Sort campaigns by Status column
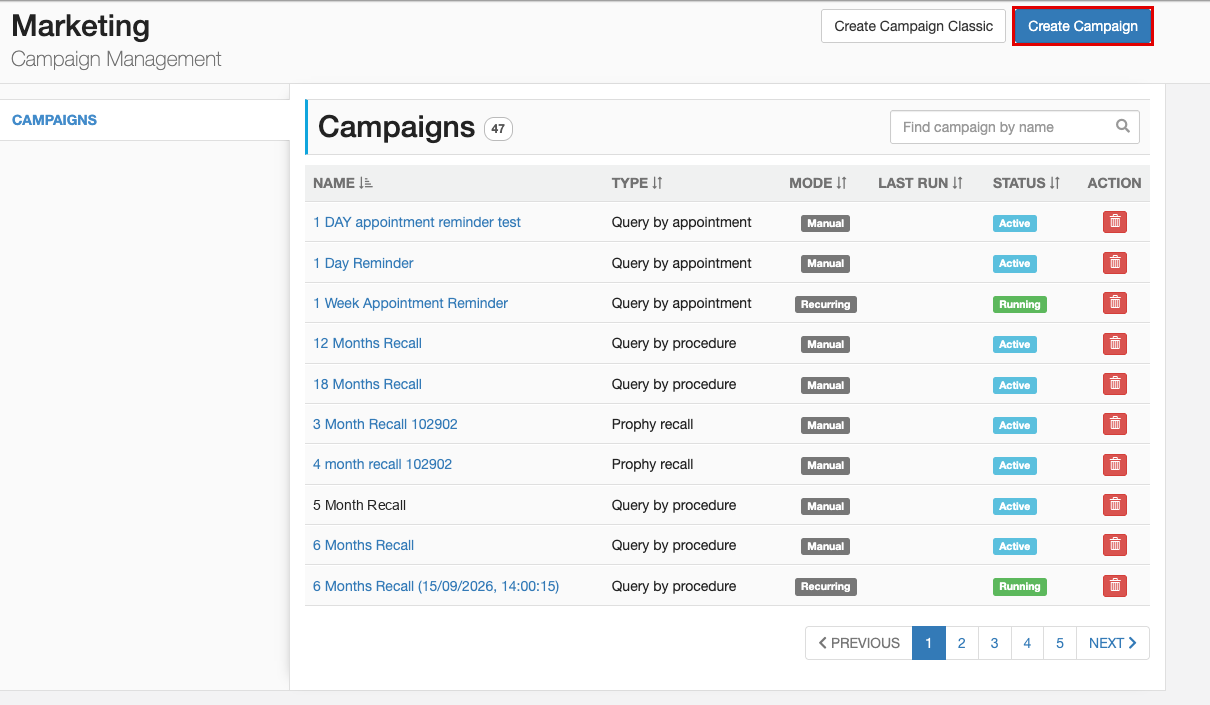The image size is (1210, 705). click(x=1026, y=183)
